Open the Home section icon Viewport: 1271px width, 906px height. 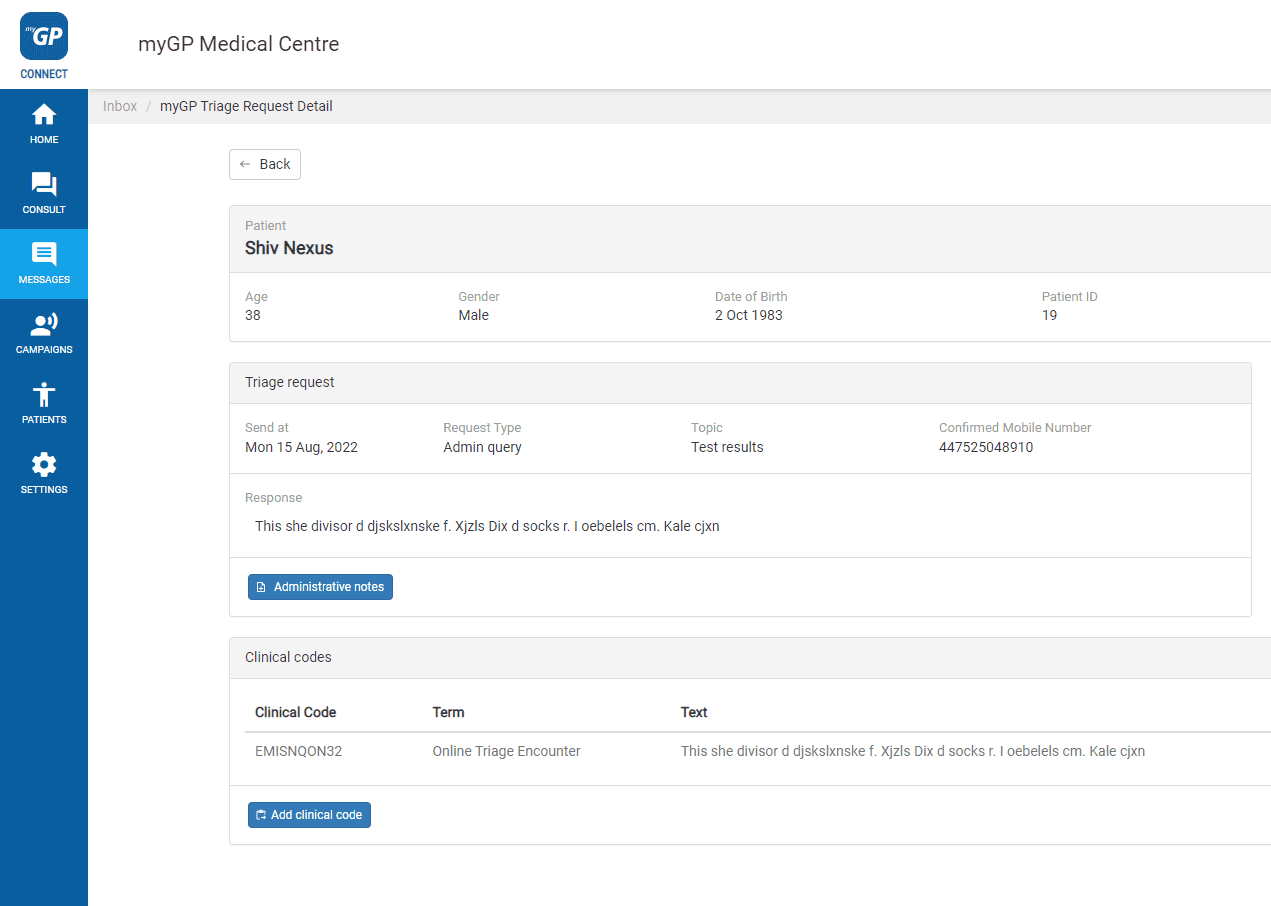coord(44,114)
